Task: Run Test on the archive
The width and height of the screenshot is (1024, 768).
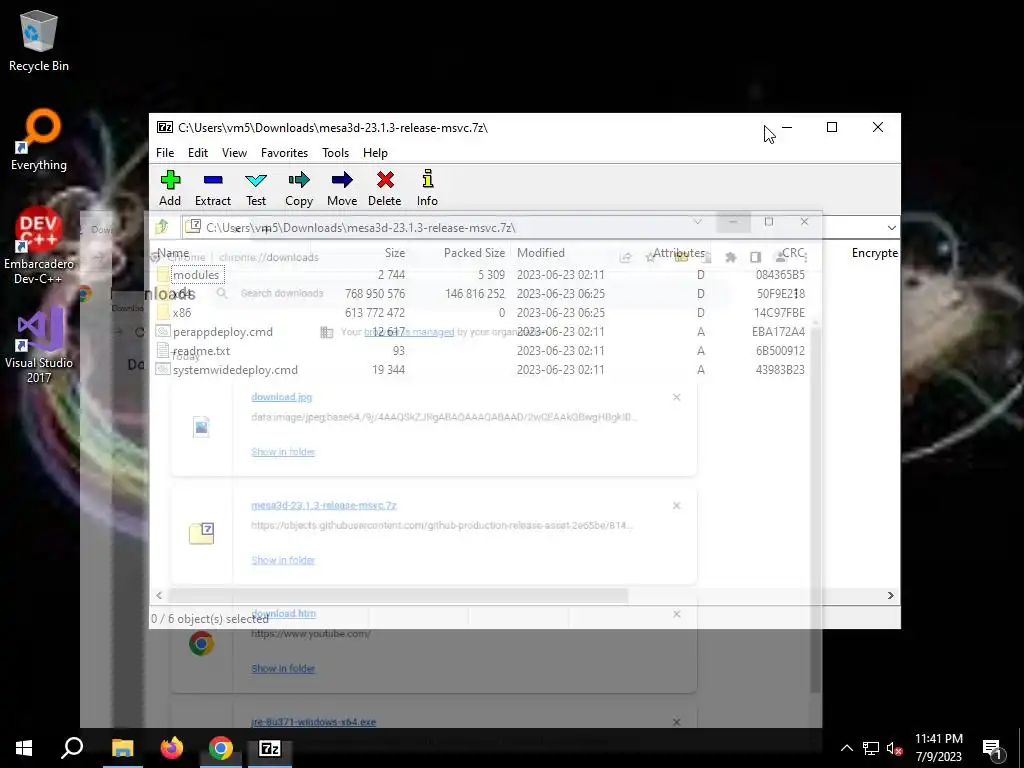Action: (x=256, y=188)
